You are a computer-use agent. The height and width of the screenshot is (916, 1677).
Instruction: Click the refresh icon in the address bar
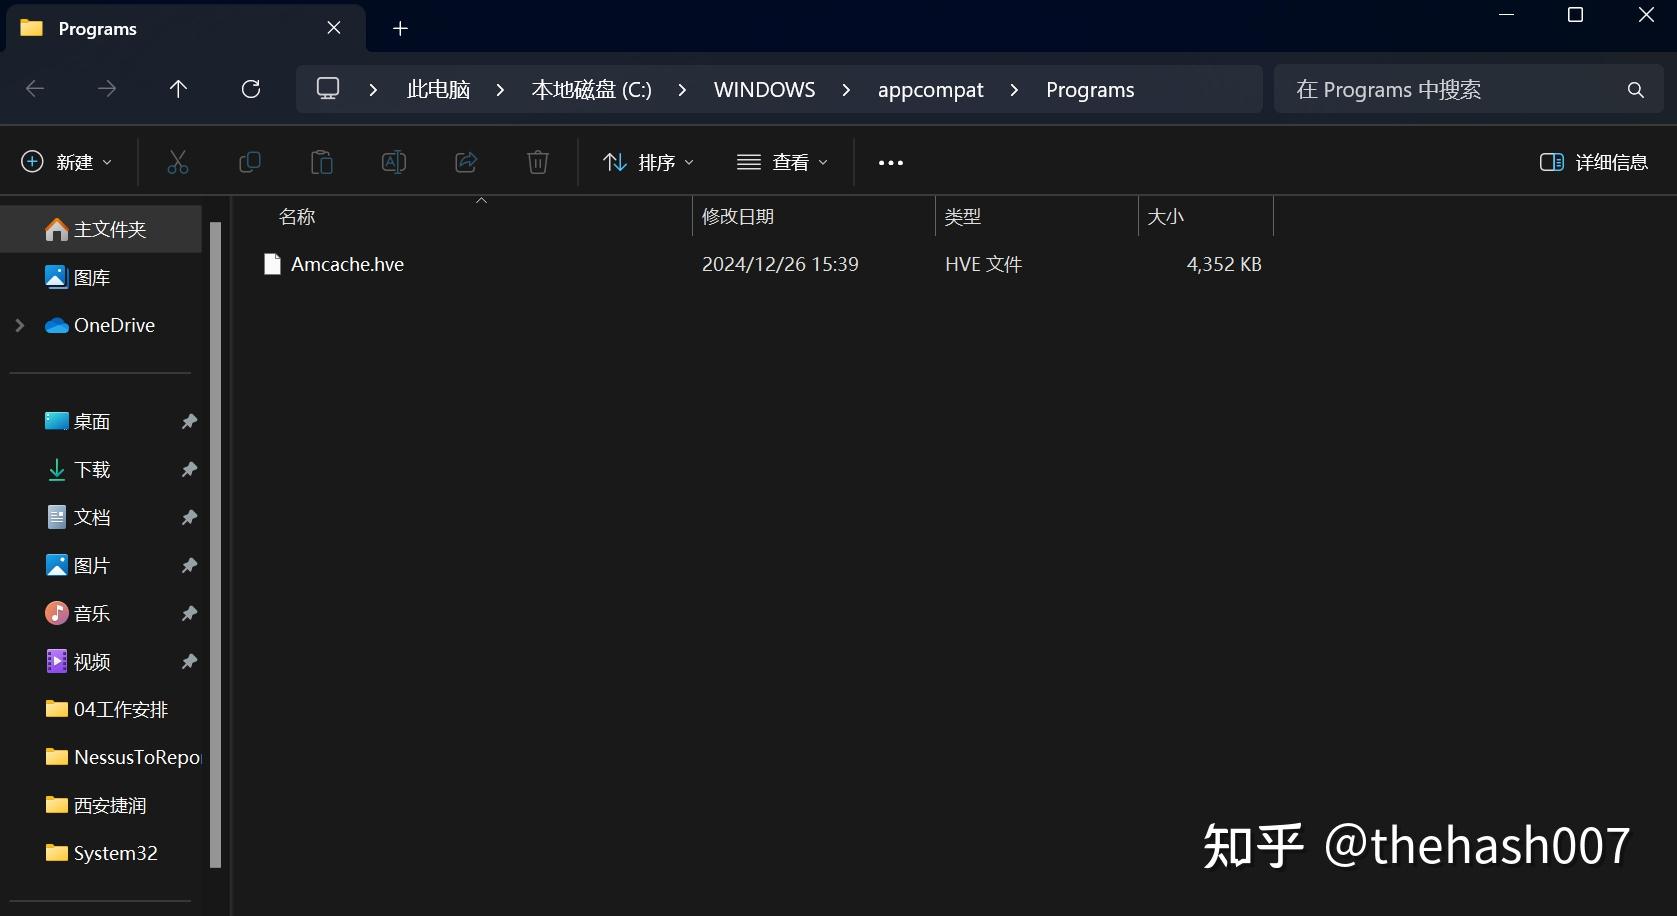(x=251, y=89)
